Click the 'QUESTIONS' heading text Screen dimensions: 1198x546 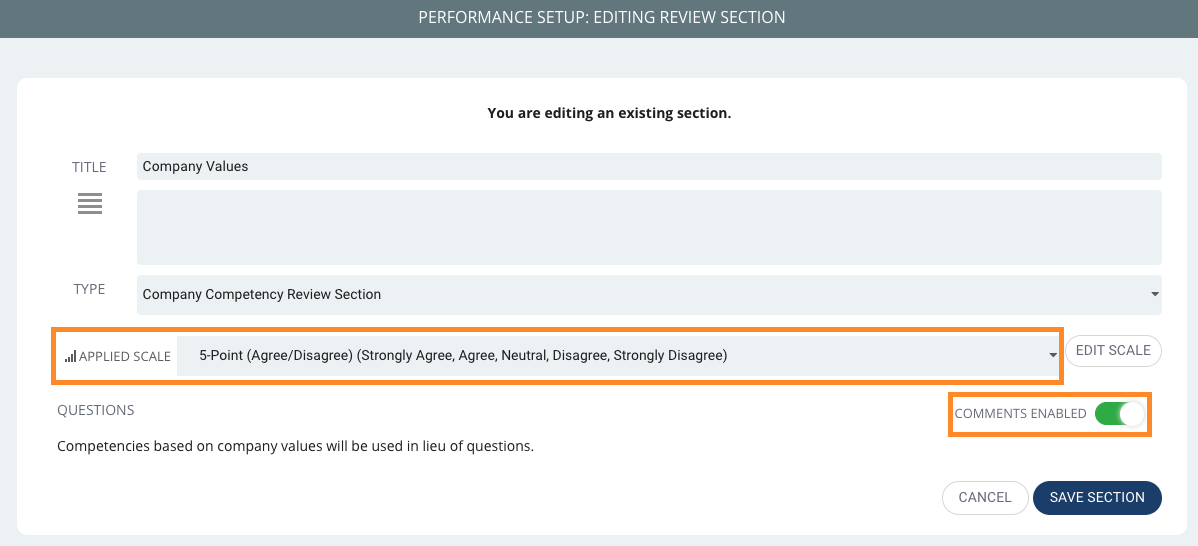[x=96, y=411]
